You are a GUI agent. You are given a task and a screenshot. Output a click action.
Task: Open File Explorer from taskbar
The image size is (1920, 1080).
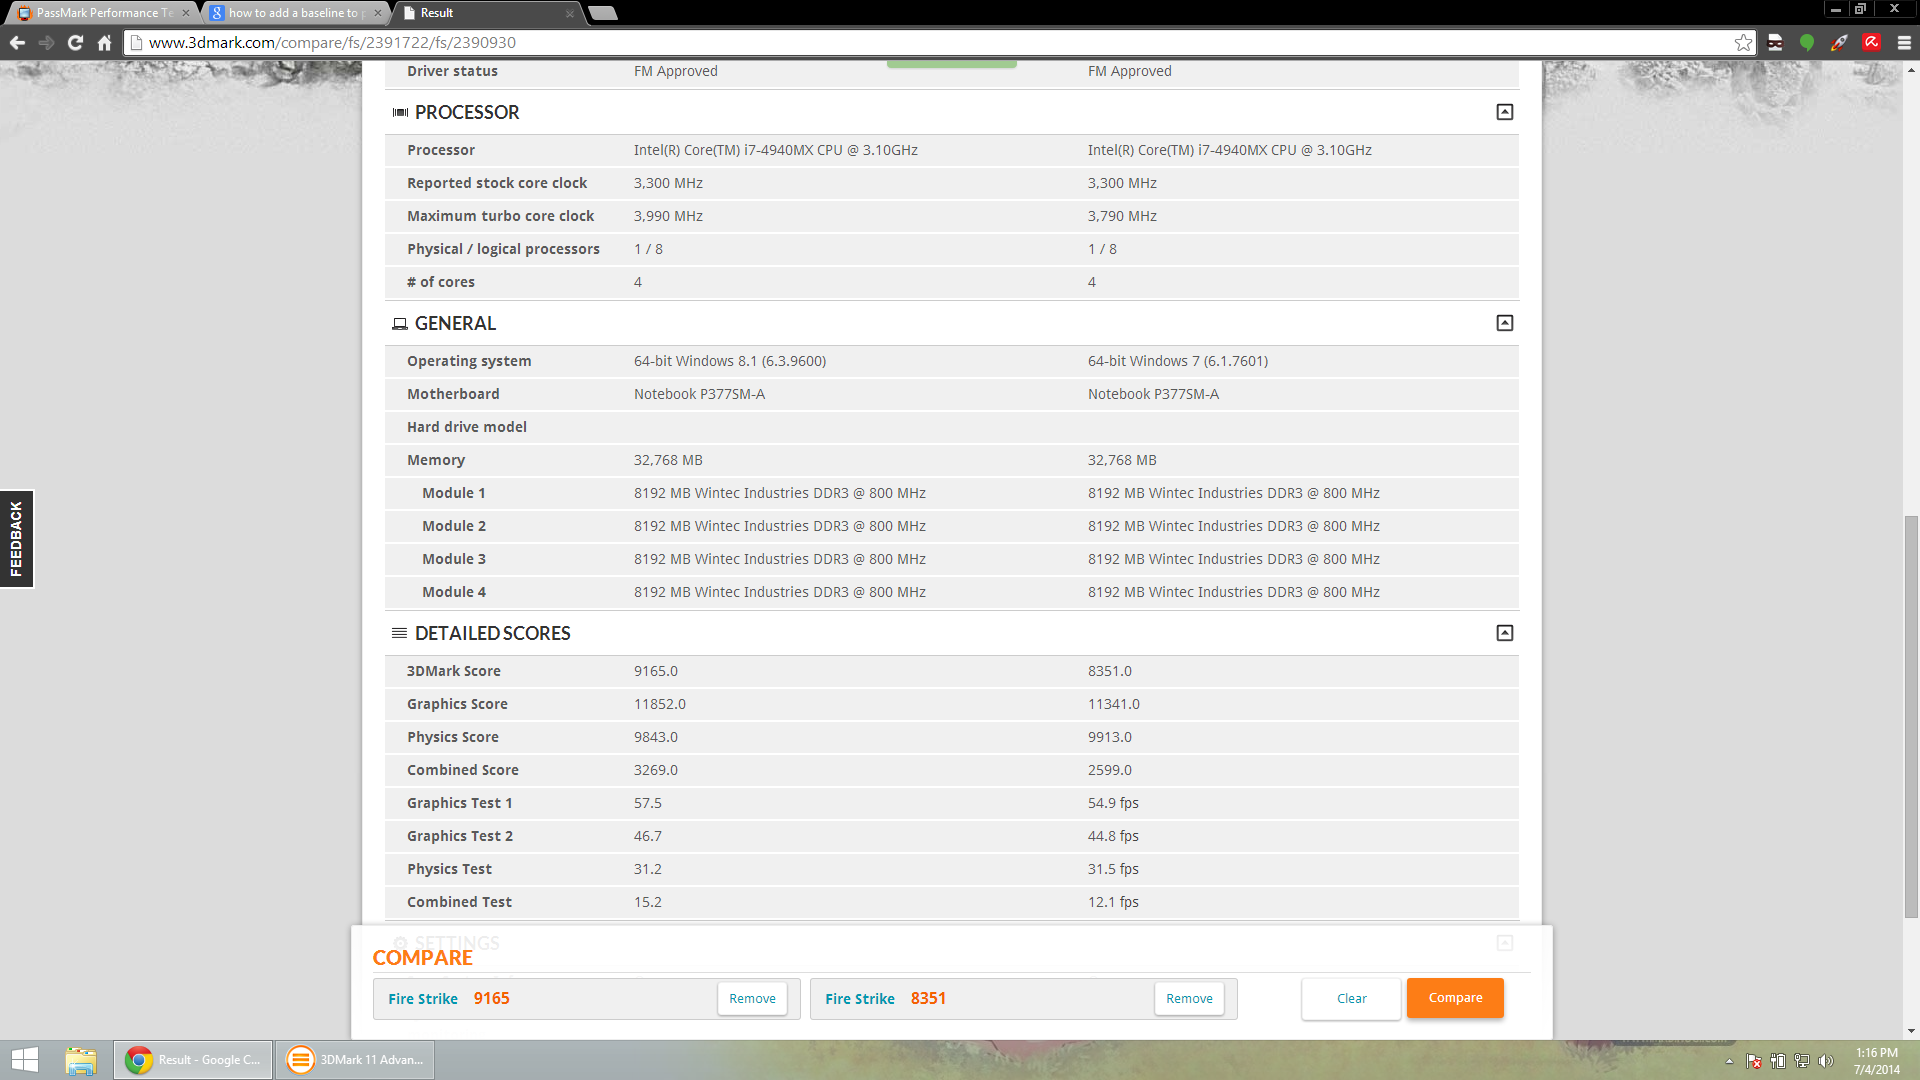click(80, 1060)
